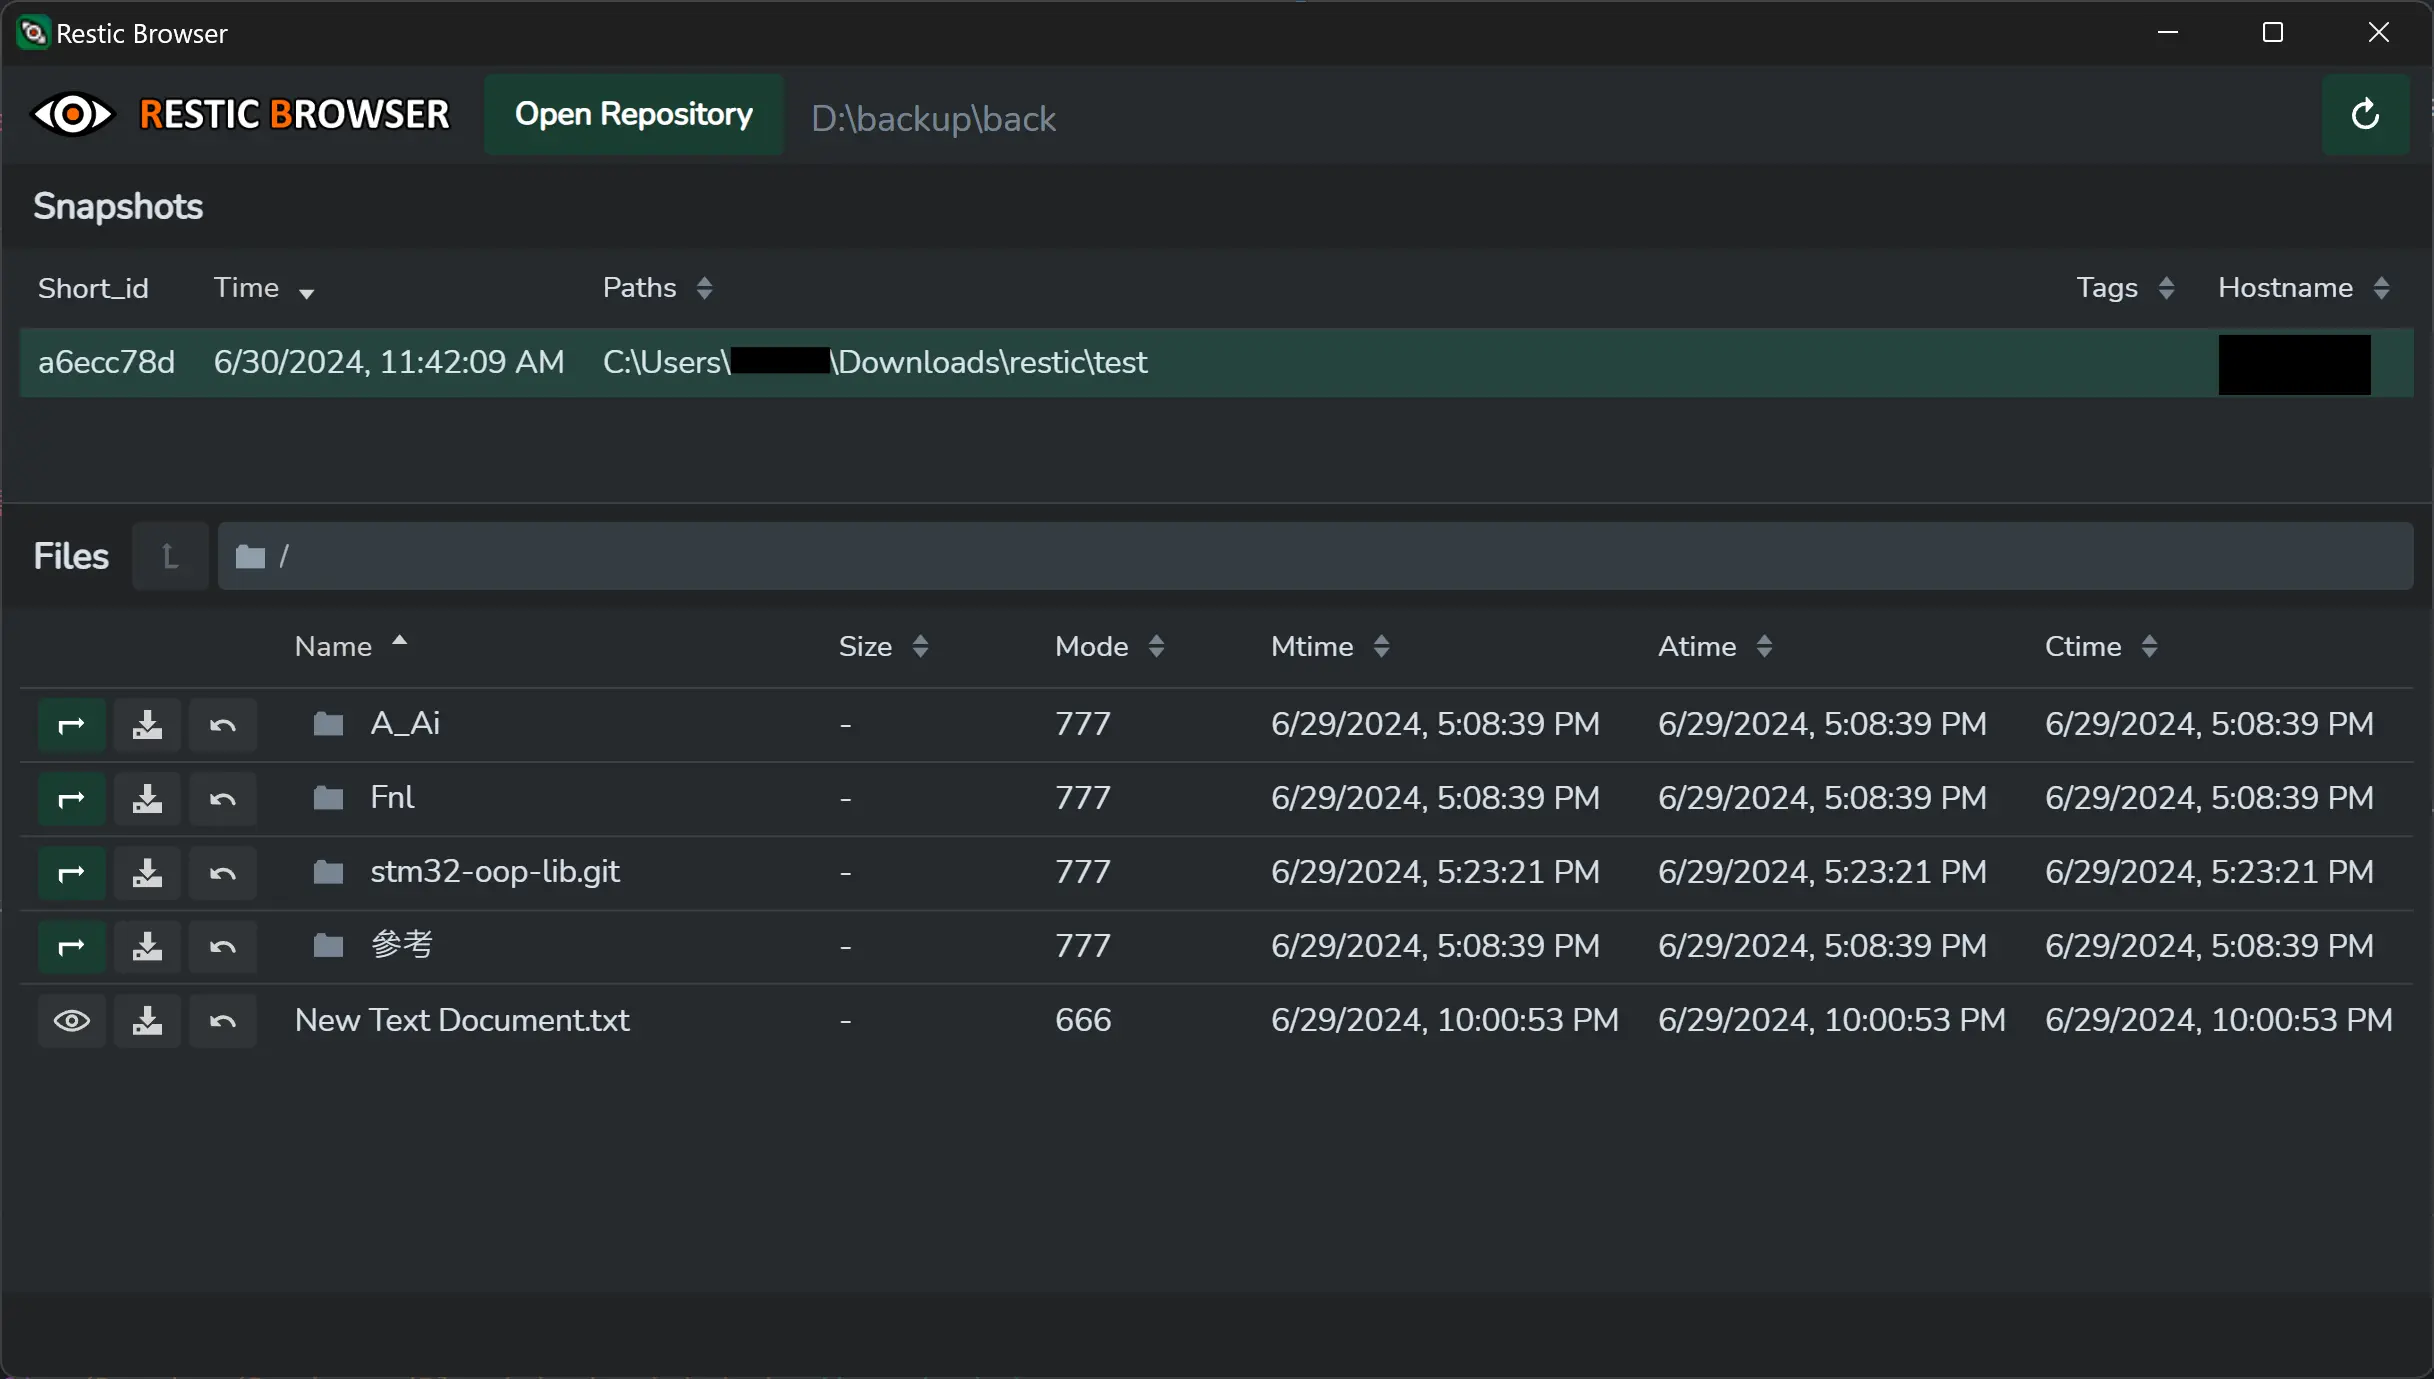Download the Fnl folder
The height and width of the screenshot is (1379, 2434).
(x=147, y=799)
